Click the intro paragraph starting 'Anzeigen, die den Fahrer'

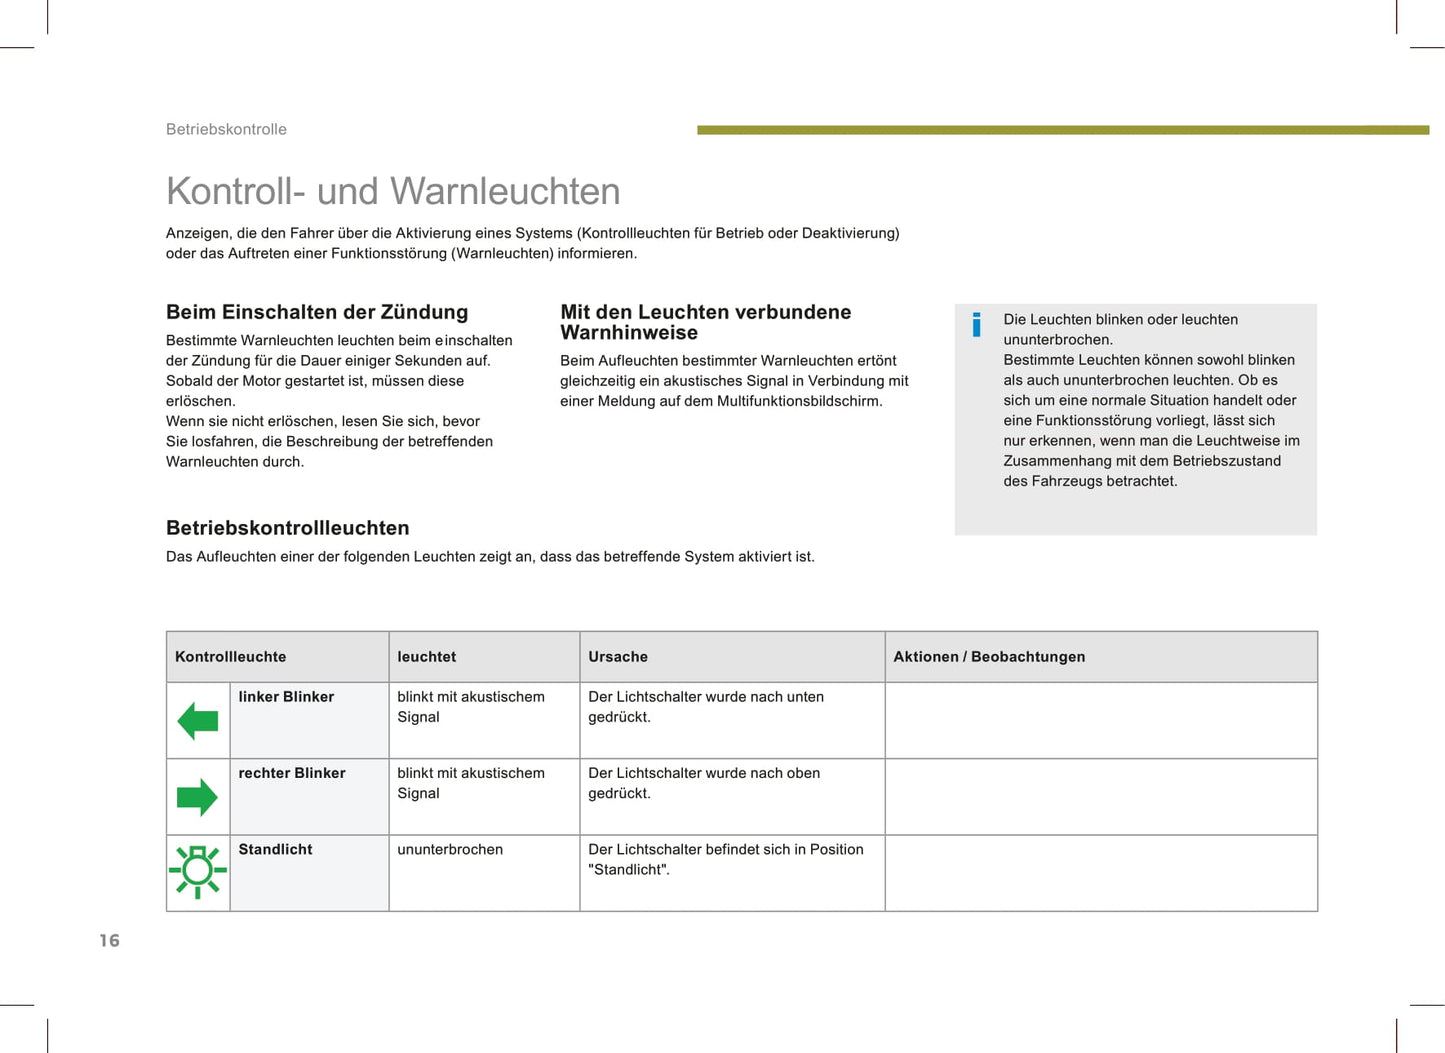[532, 243]
